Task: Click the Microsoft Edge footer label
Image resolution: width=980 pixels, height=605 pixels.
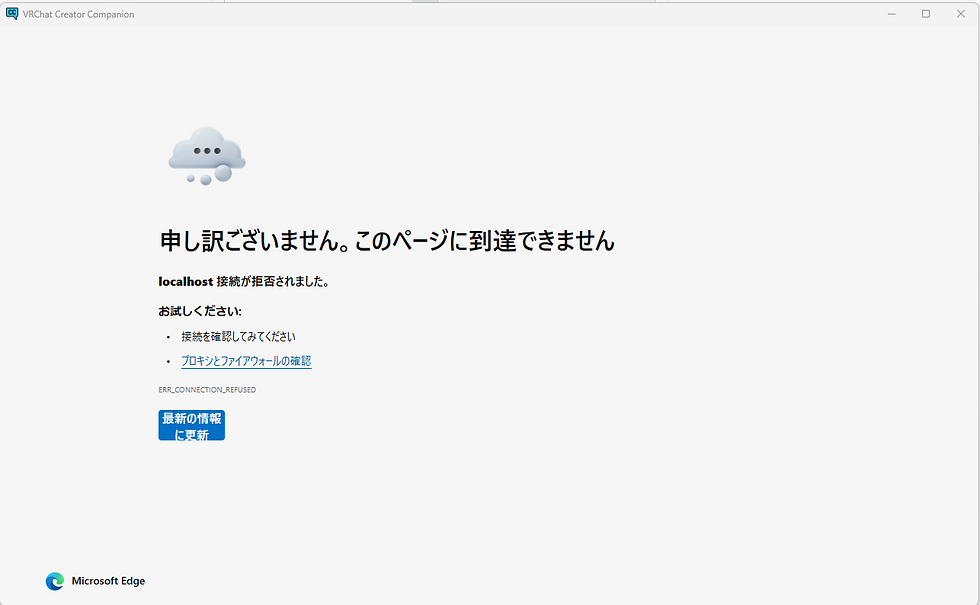Action: point(107,581)
